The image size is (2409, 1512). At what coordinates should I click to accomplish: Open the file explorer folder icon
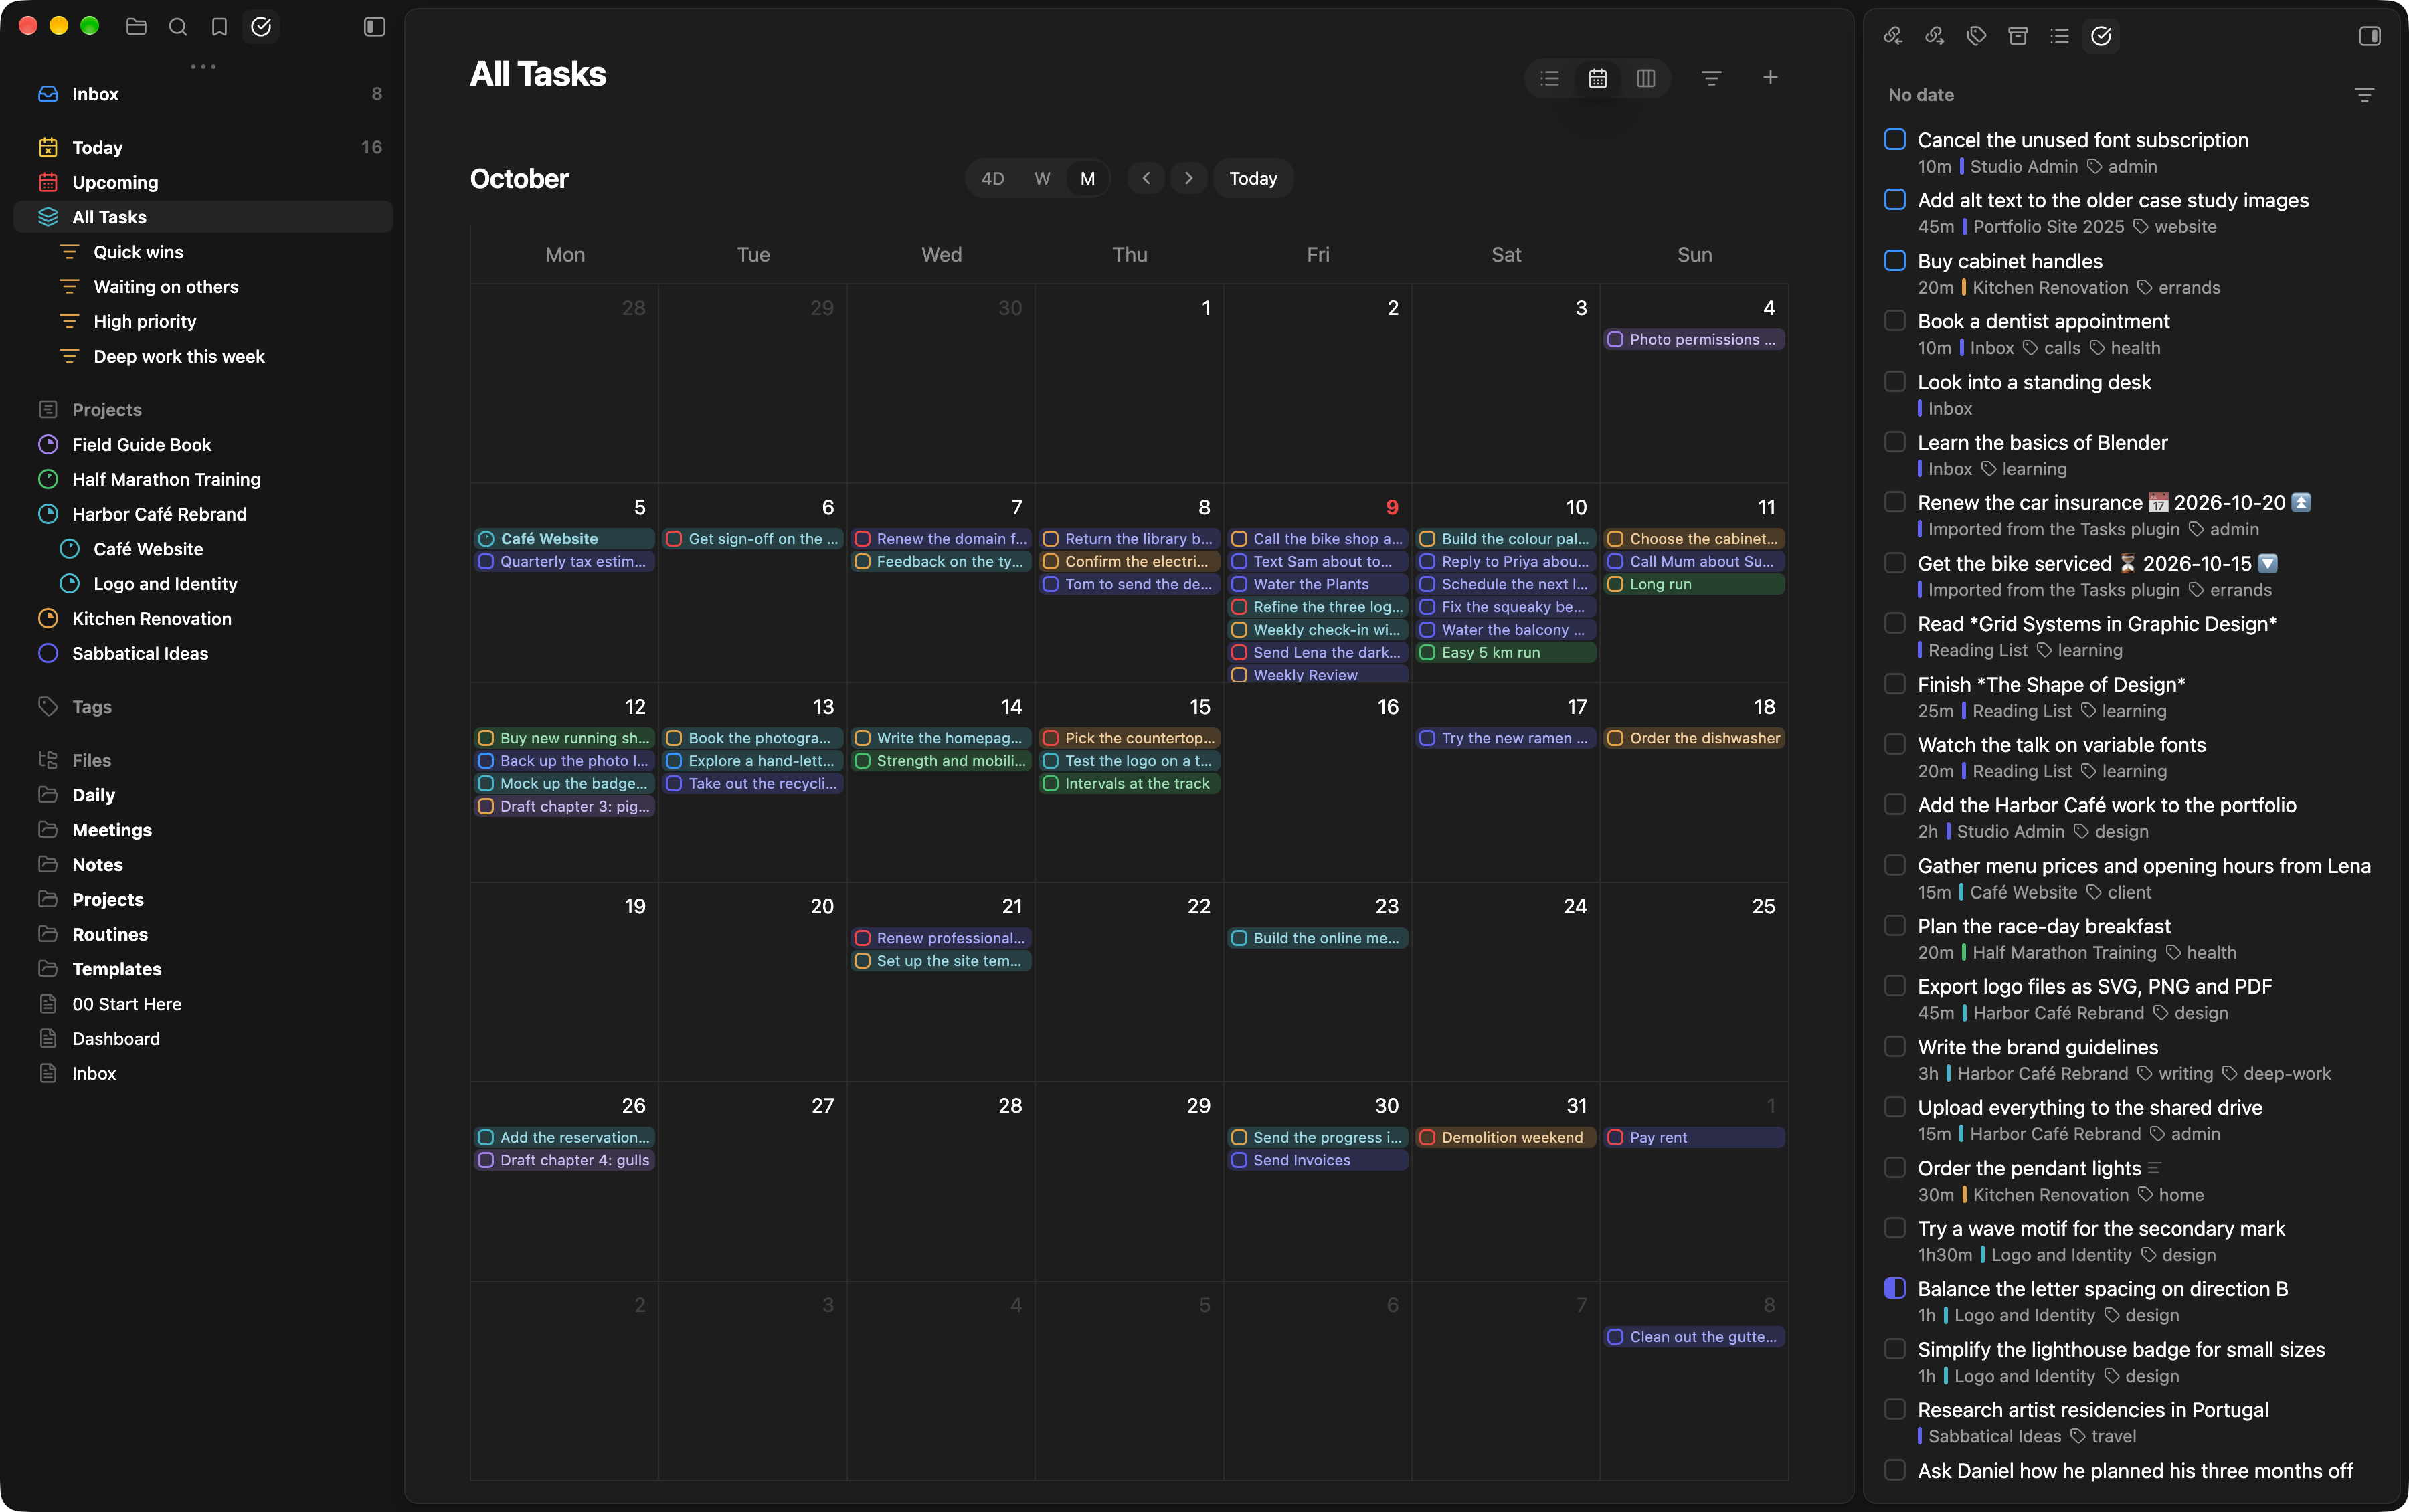tap(137, 27)
